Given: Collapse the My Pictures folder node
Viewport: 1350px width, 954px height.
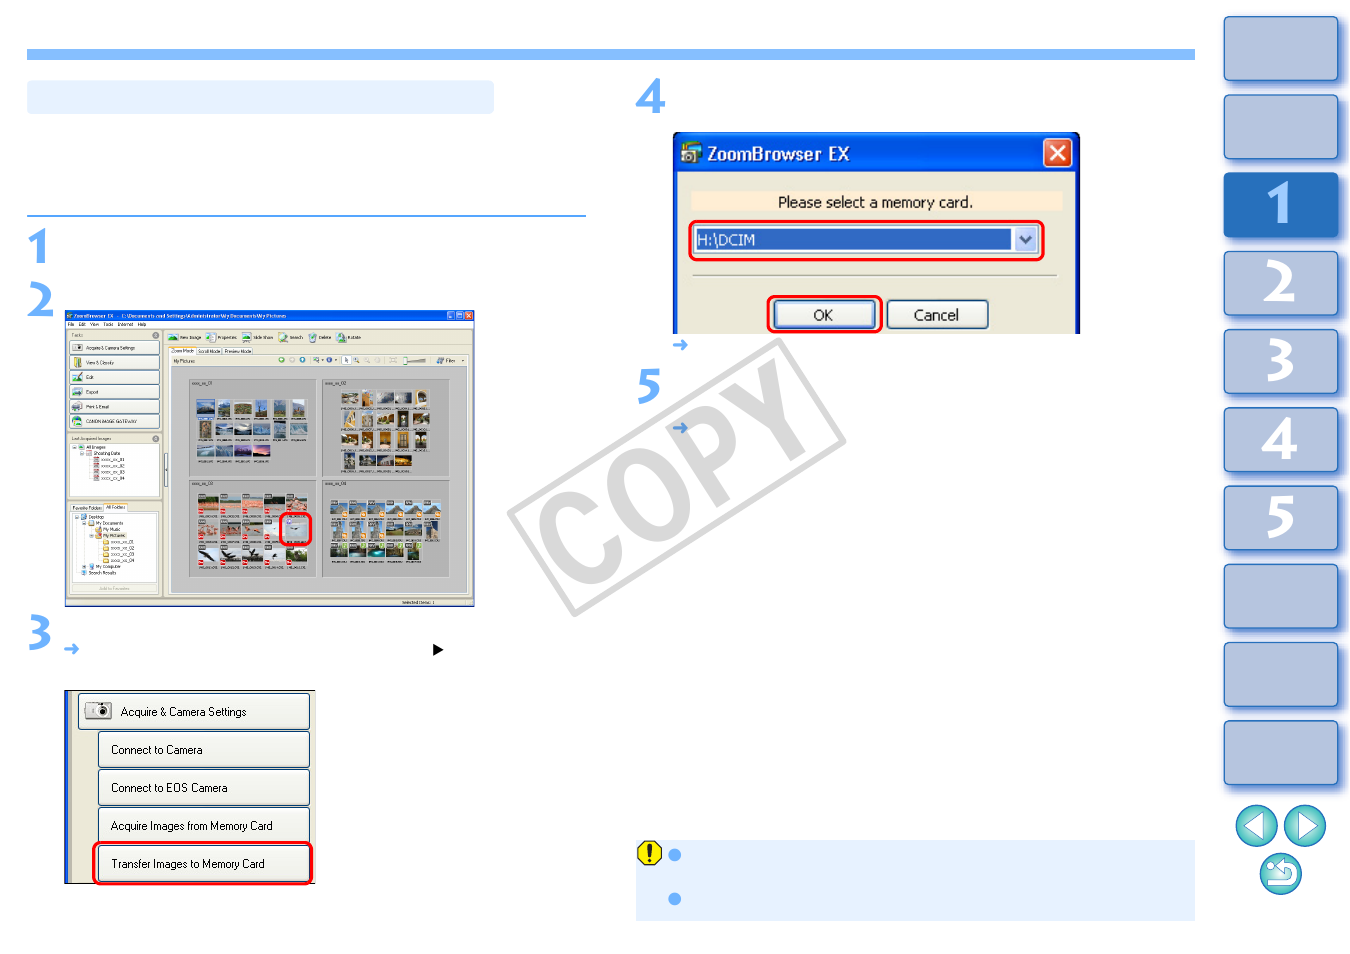Looking at the screenshot, I should pyautogui.click(x=92, y=536).
